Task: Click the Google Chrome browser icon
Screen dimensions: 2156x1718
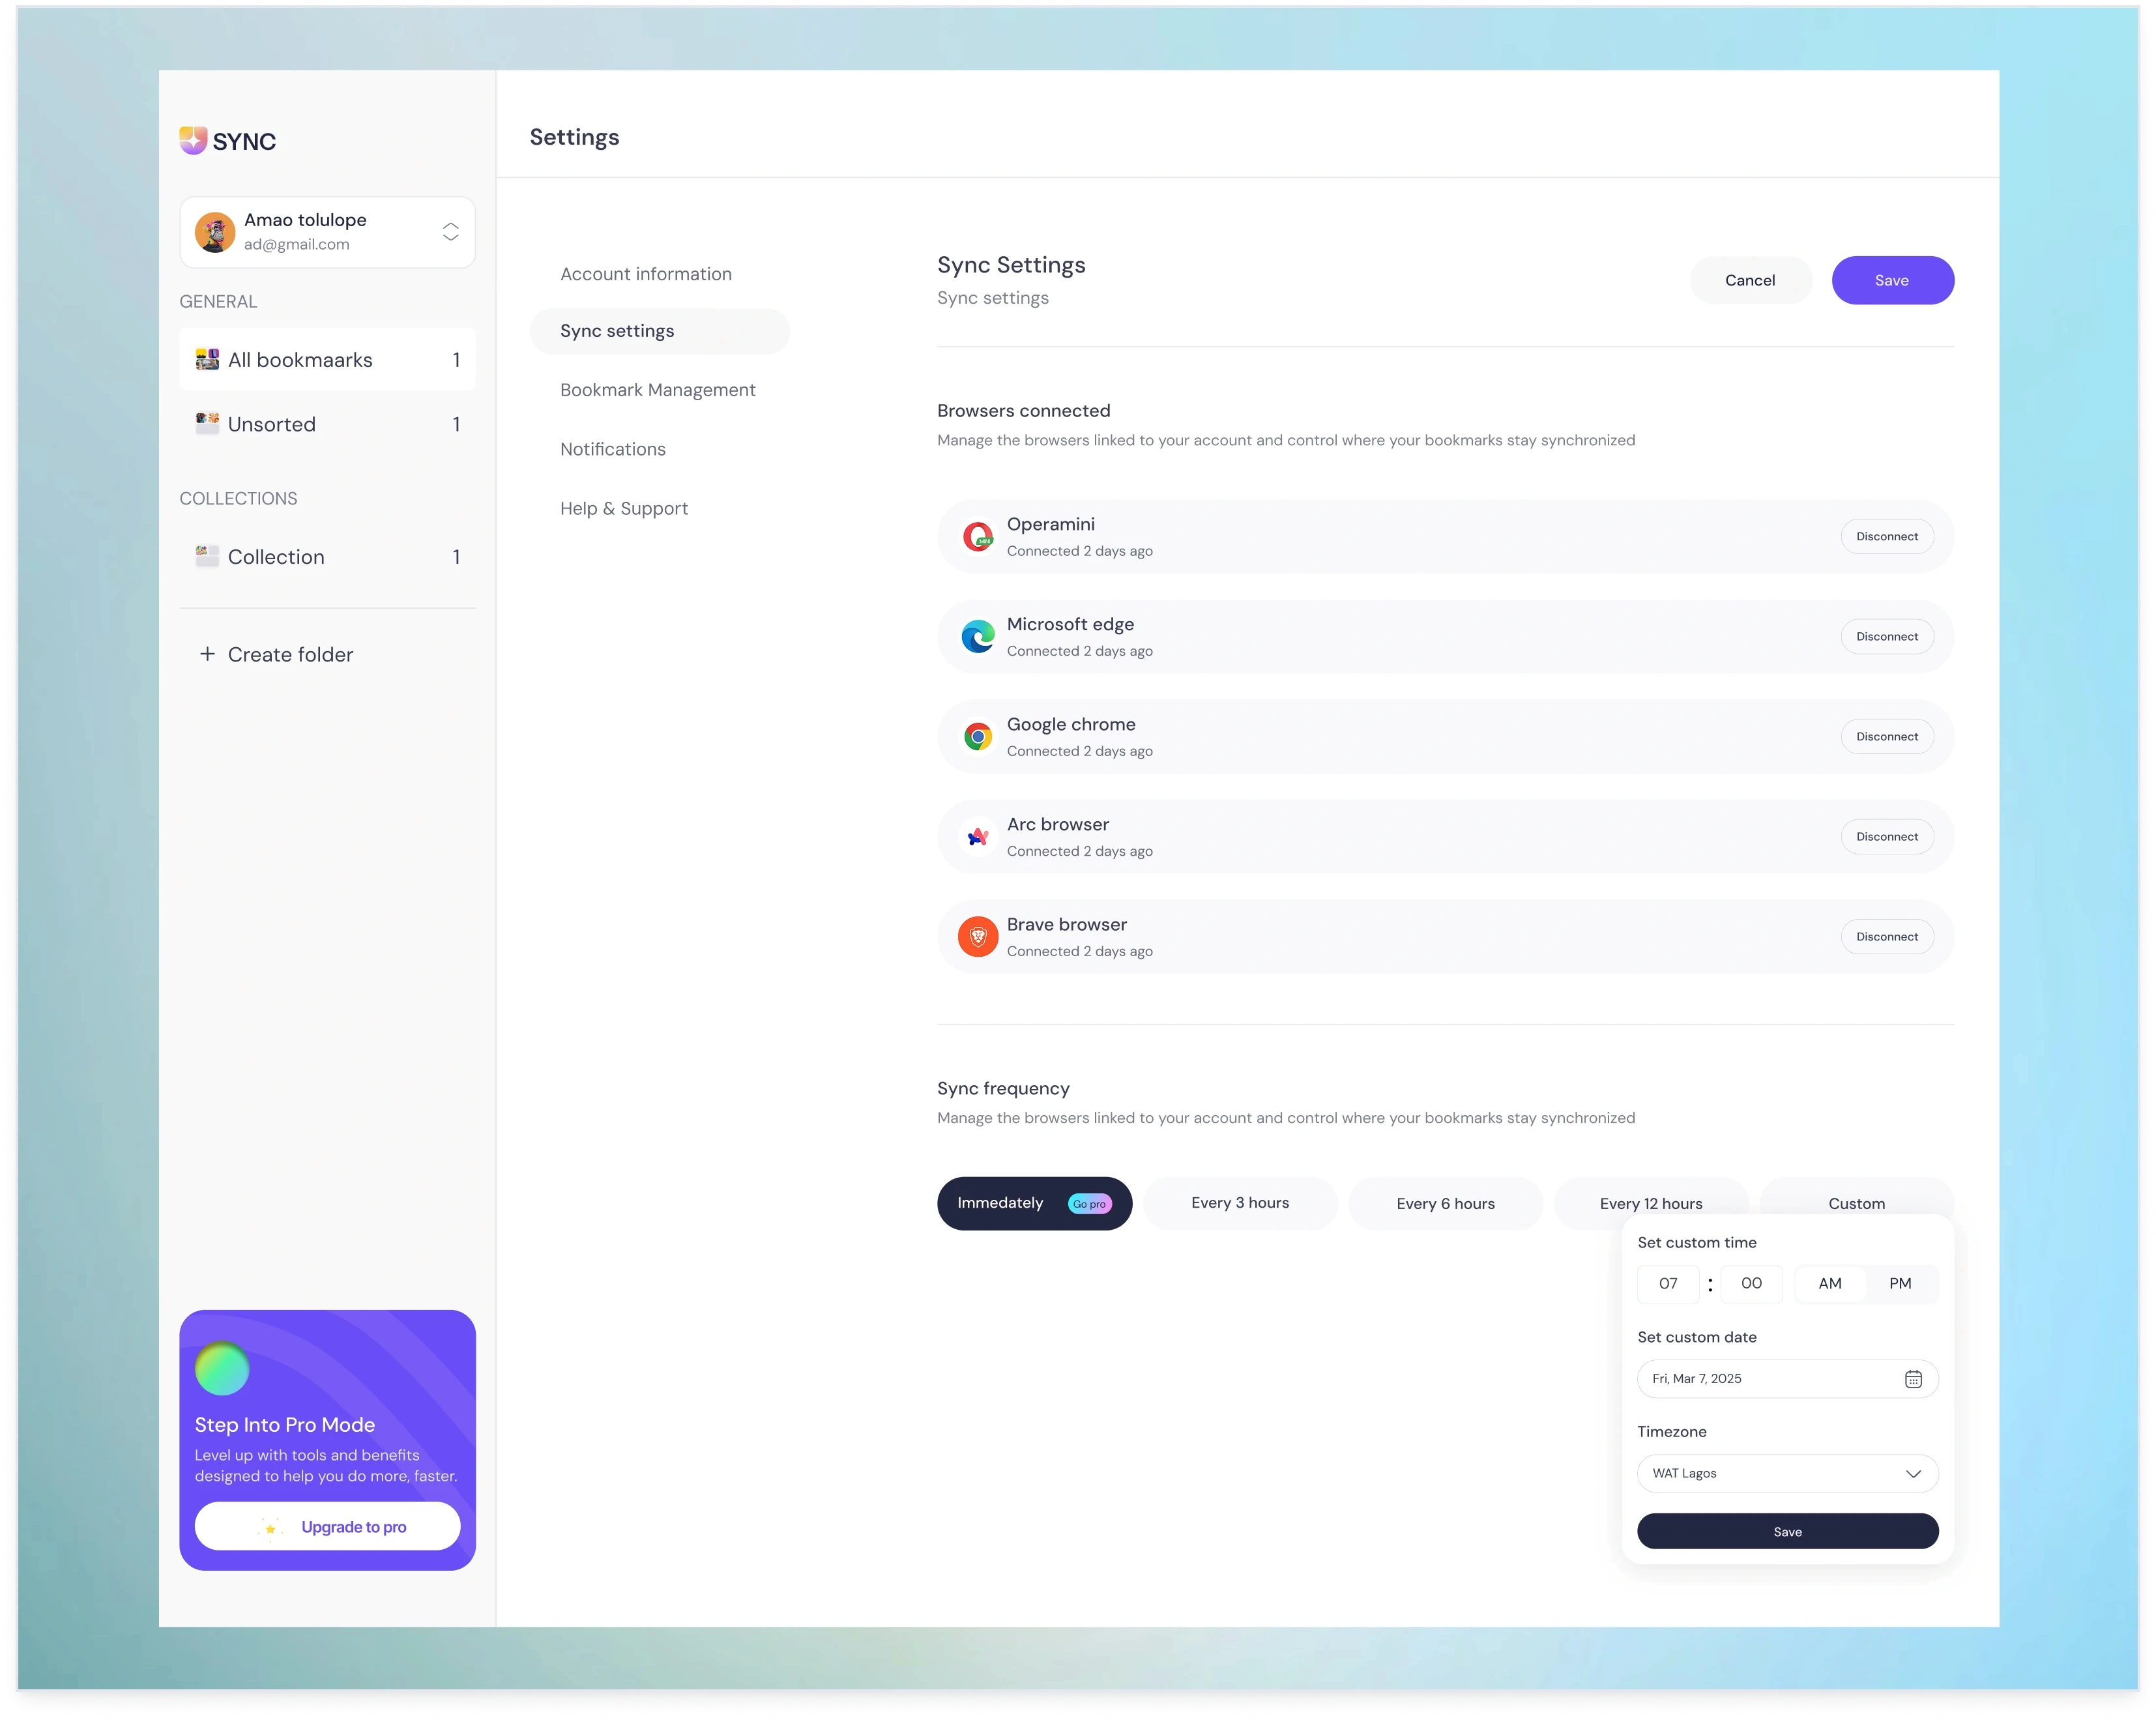Action: tap(977, 737)
